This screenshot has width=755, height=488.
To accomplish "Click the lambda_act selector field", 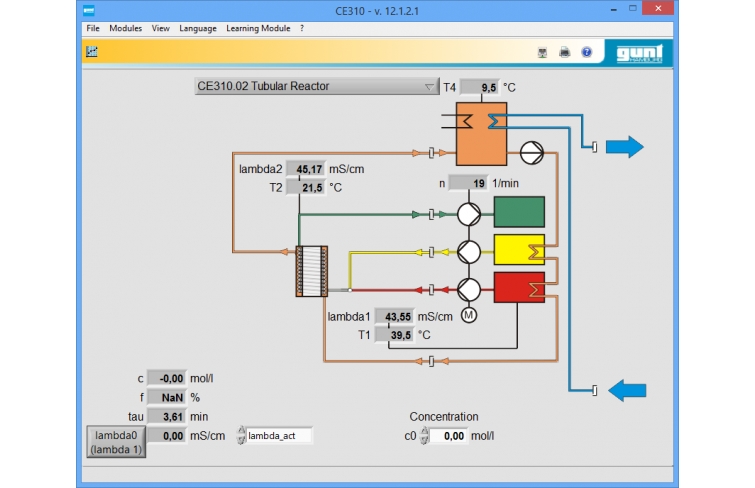I will pyautogui.click(x=279, y=436).
